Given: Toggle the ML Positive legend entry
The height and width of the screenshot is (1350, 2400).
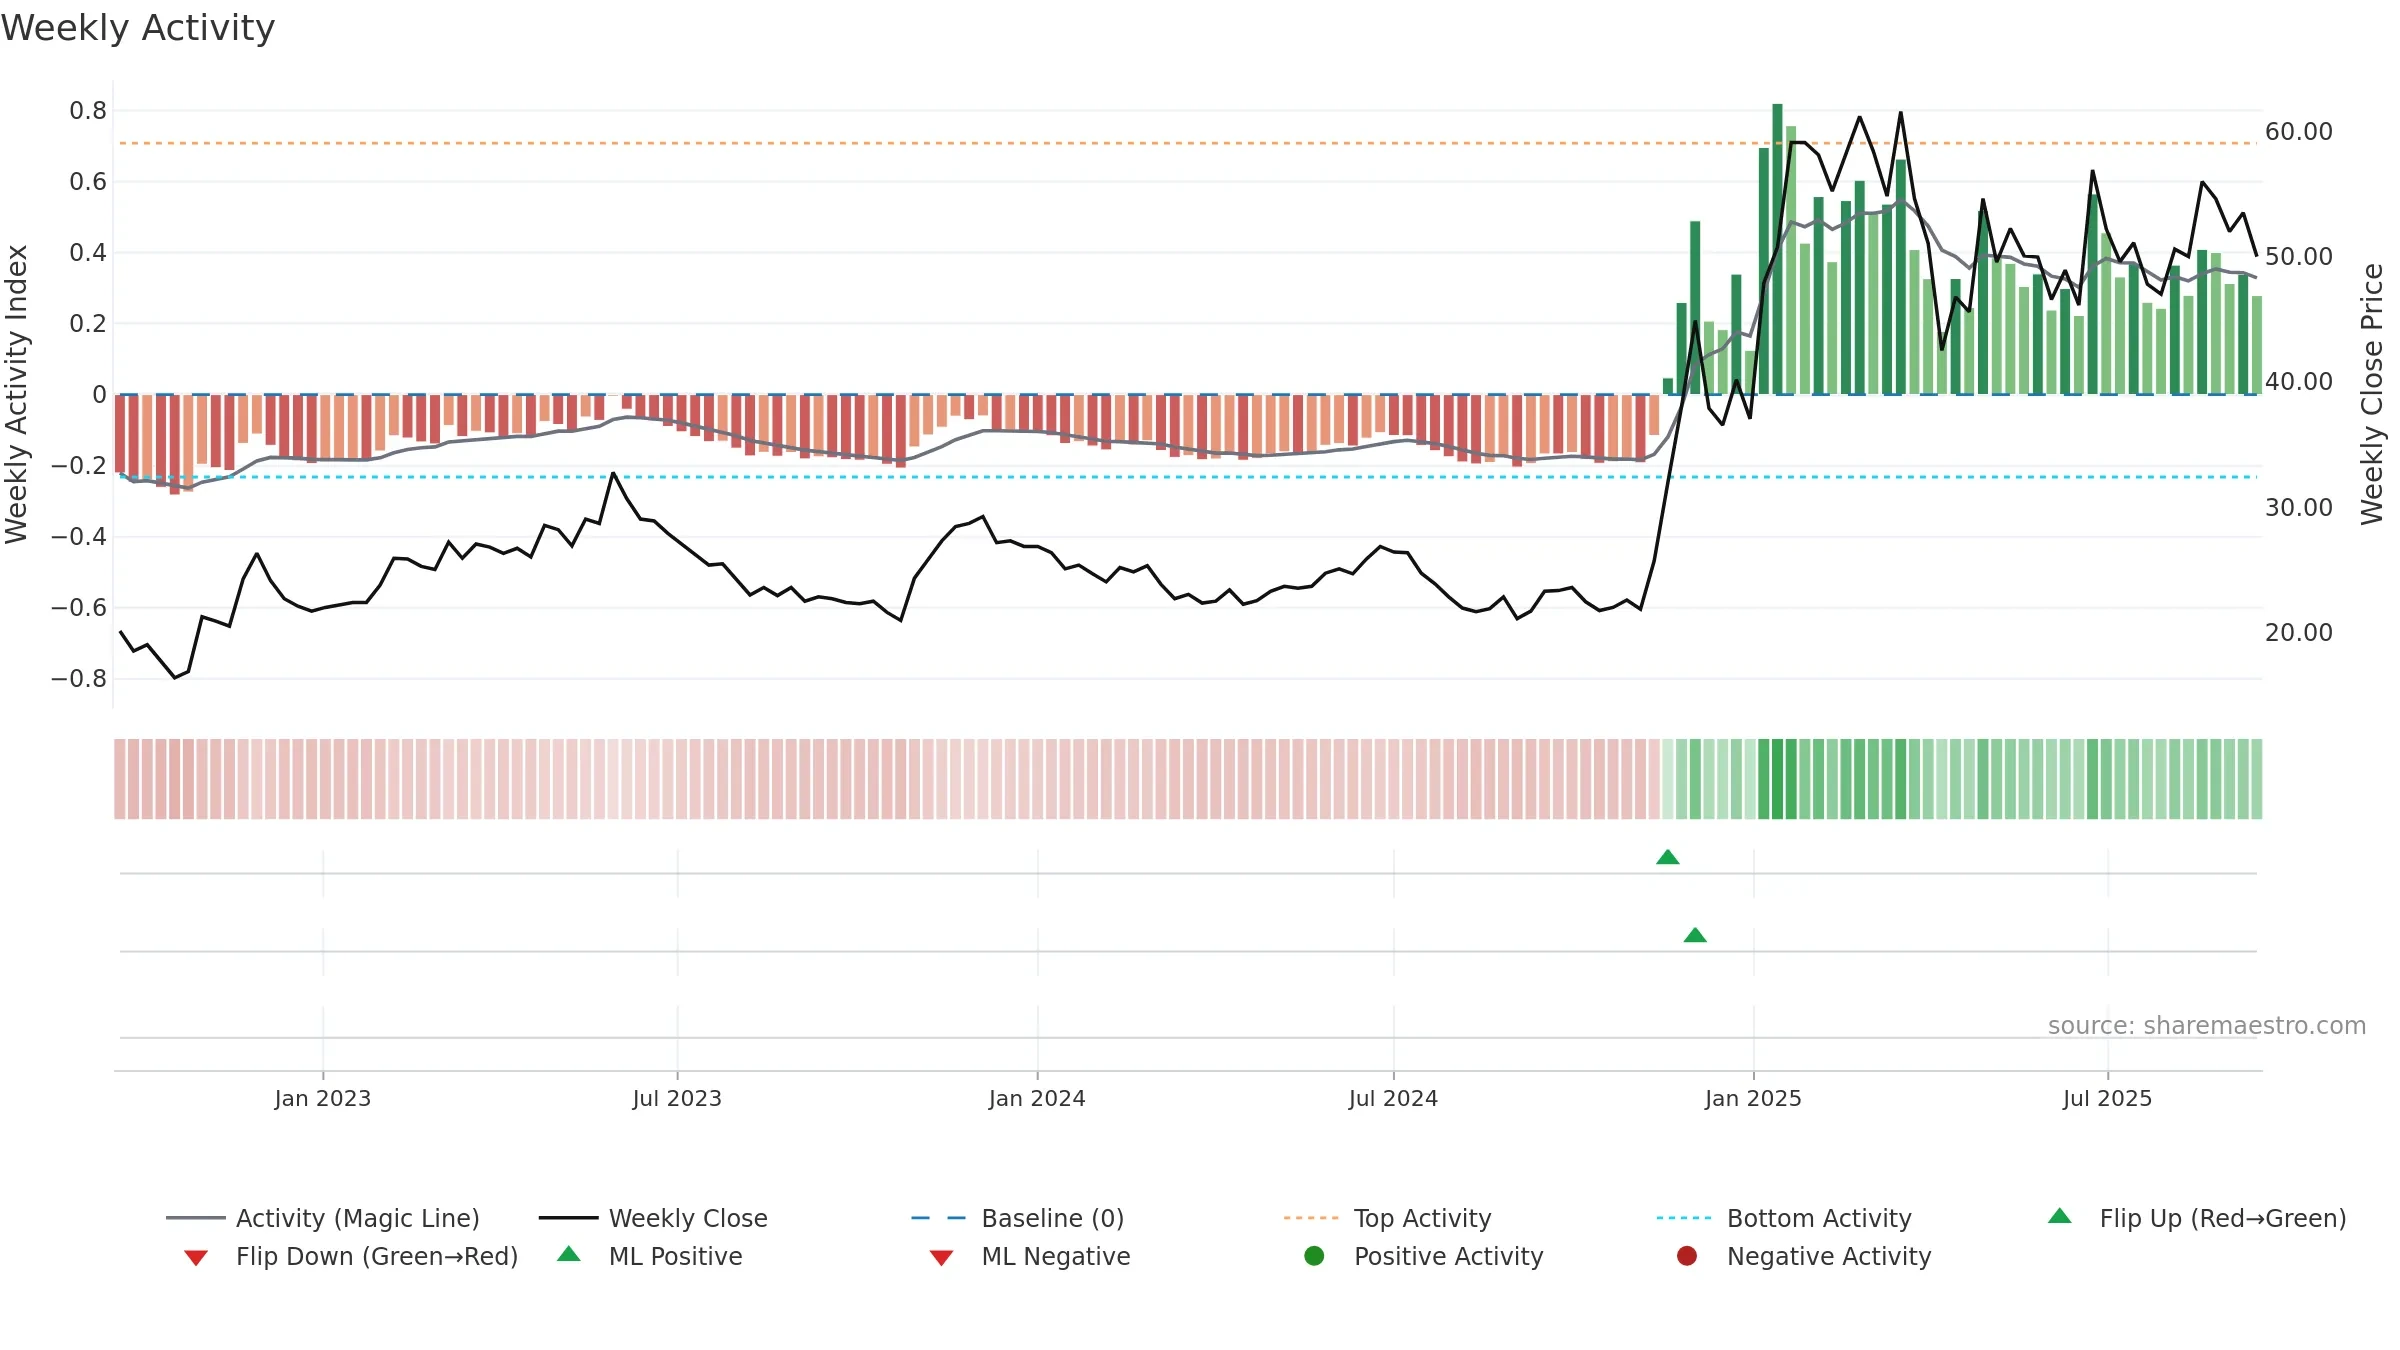Looking at the screenshot, I should (650, 1256).
